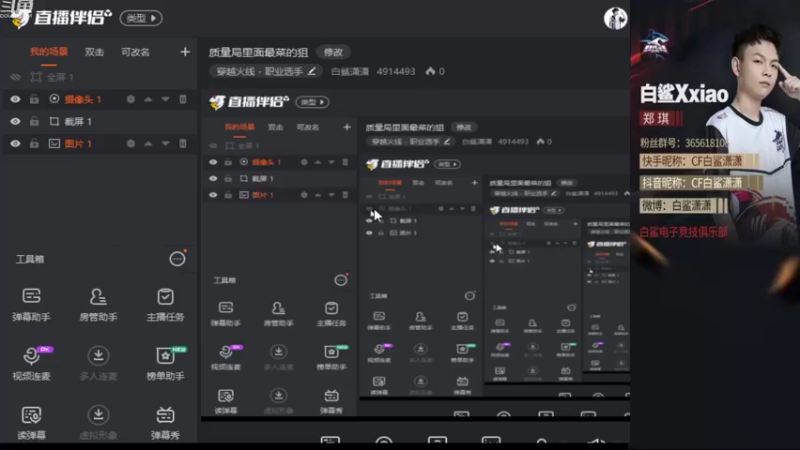
Task: Click 弹幕助手 in the largest nested preview
Action: (x=226, y=313)
